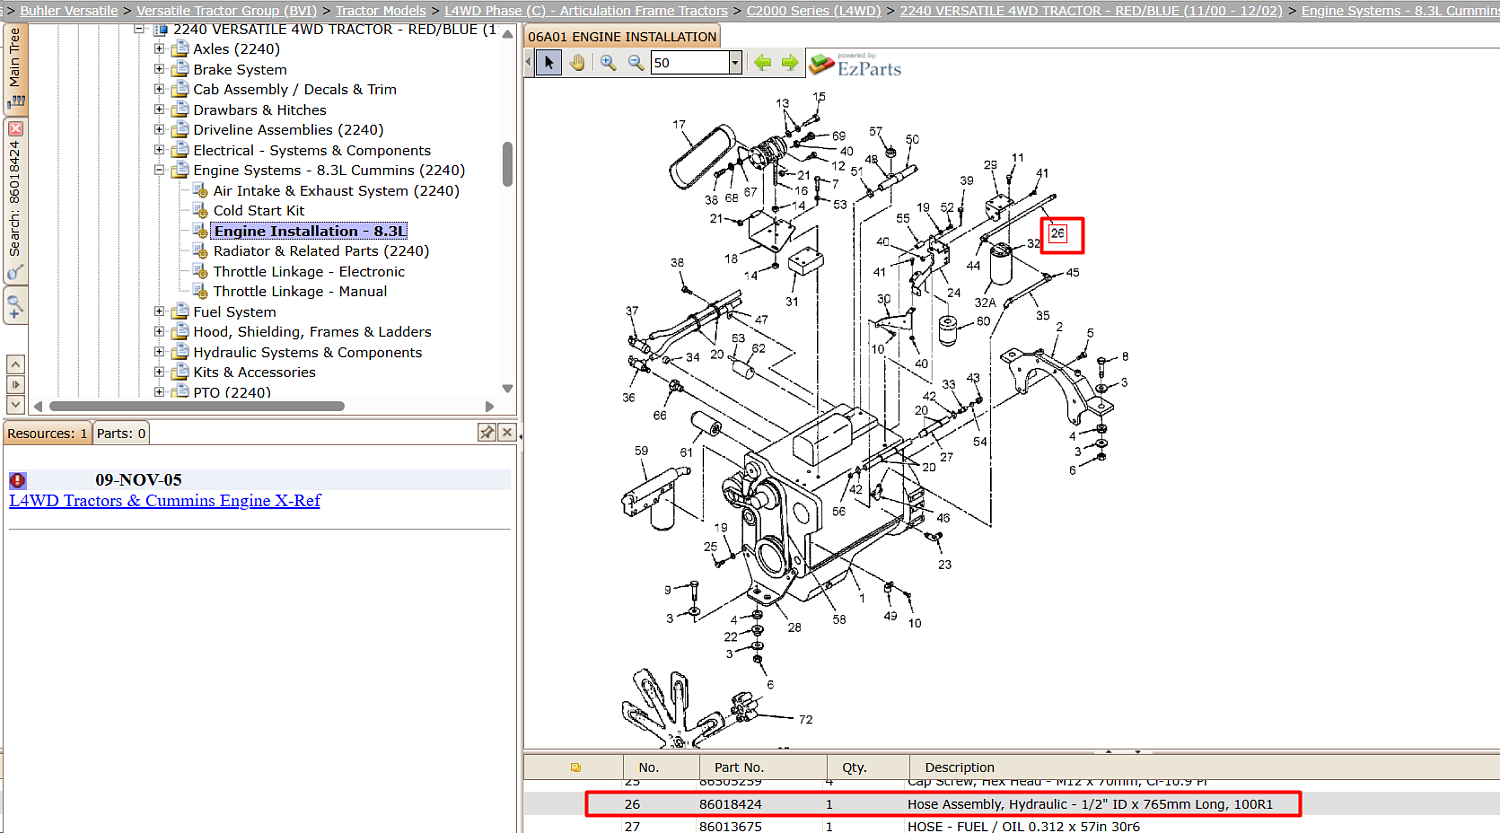Close the Resources panel

(x=507, y=432)
